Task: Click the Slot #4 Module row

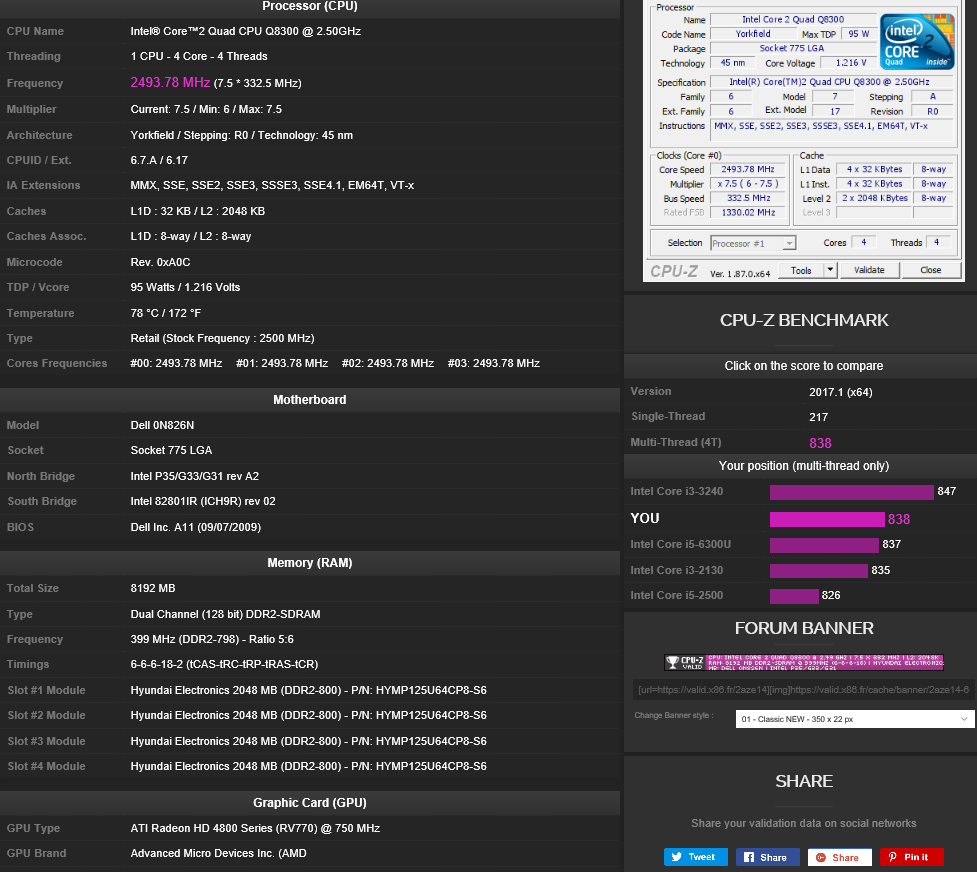Action: [x=310, y=766]
